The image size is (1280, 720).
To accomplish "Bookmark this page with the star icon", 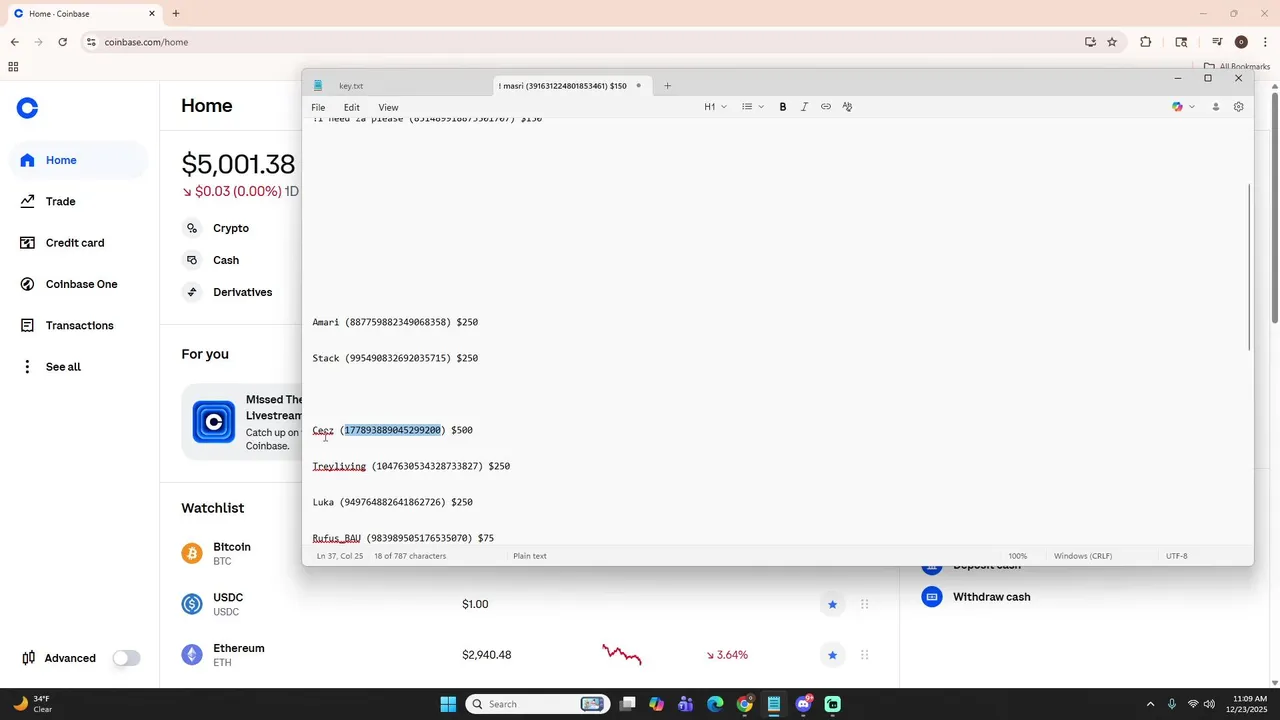I will 1112,42.
